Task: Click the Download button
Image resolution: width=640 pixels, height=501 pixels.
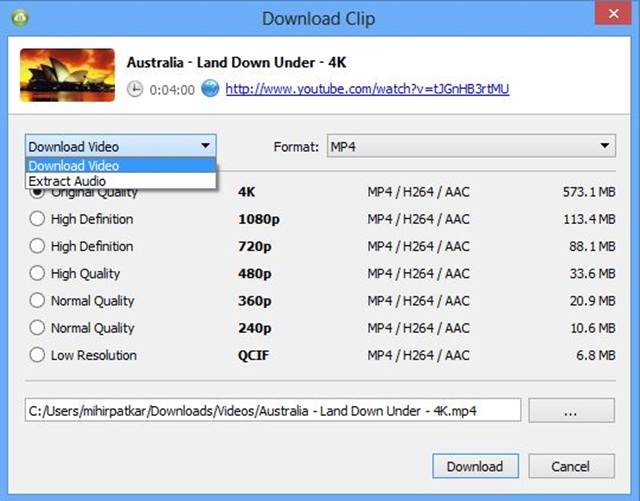Action: (476, 466)
